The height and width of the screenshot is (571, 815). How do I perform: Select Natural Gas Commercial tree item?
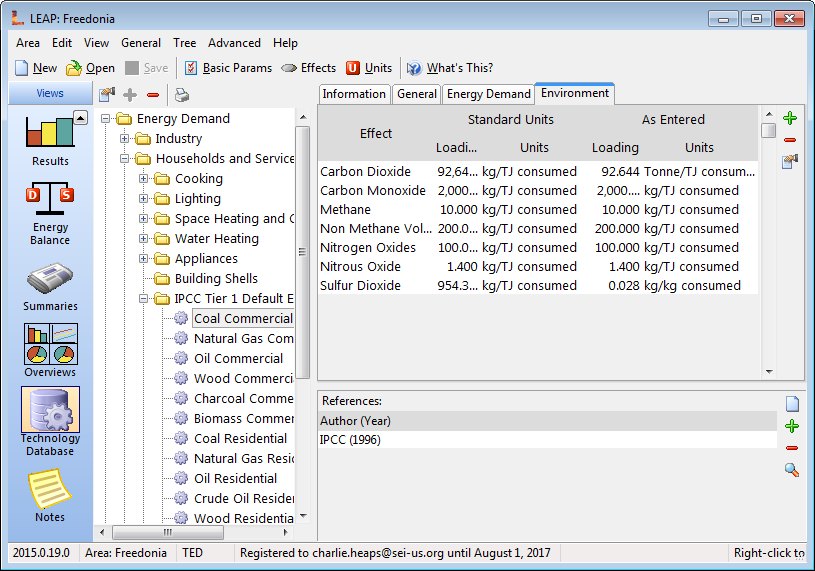tap(243, 338)
